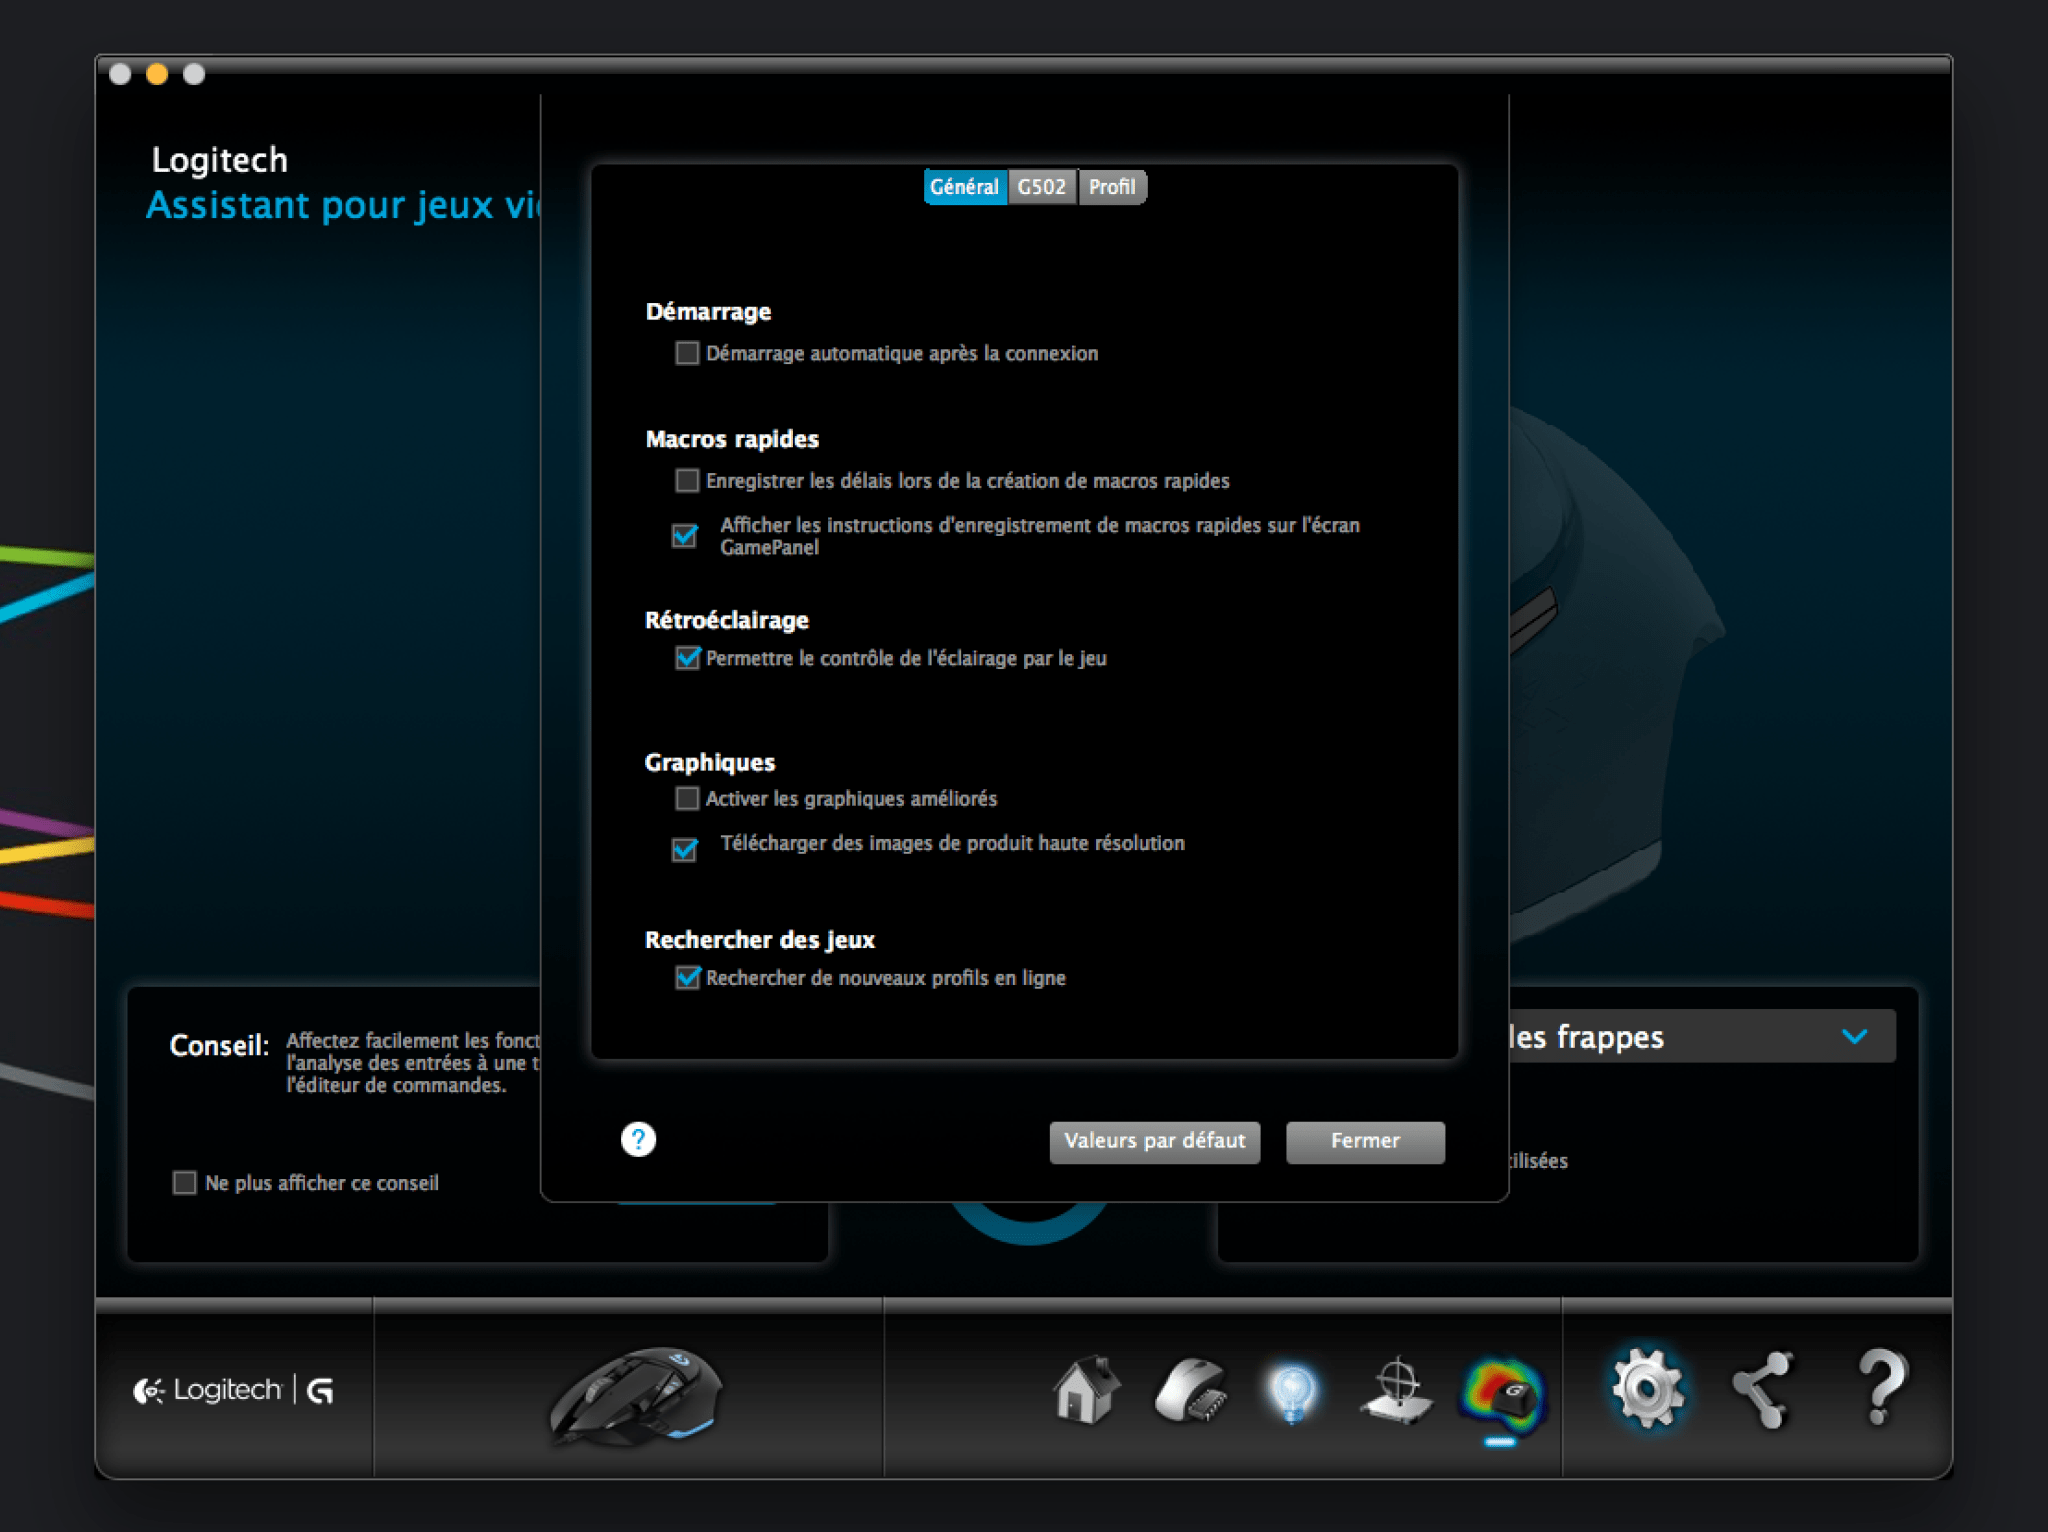Open the lighting settings light bulb icon
Screen dimensions: 2048x1532
click(x=1292, y=1391)
